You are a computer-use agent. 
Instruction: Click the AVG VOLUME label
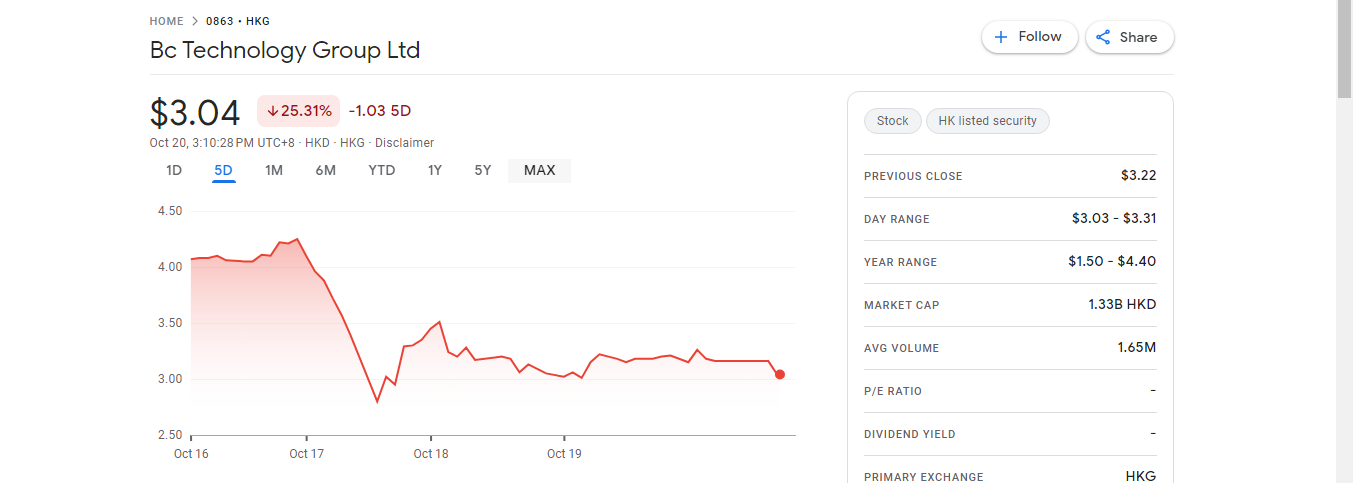pyautogui.click(x=902, y=348)
